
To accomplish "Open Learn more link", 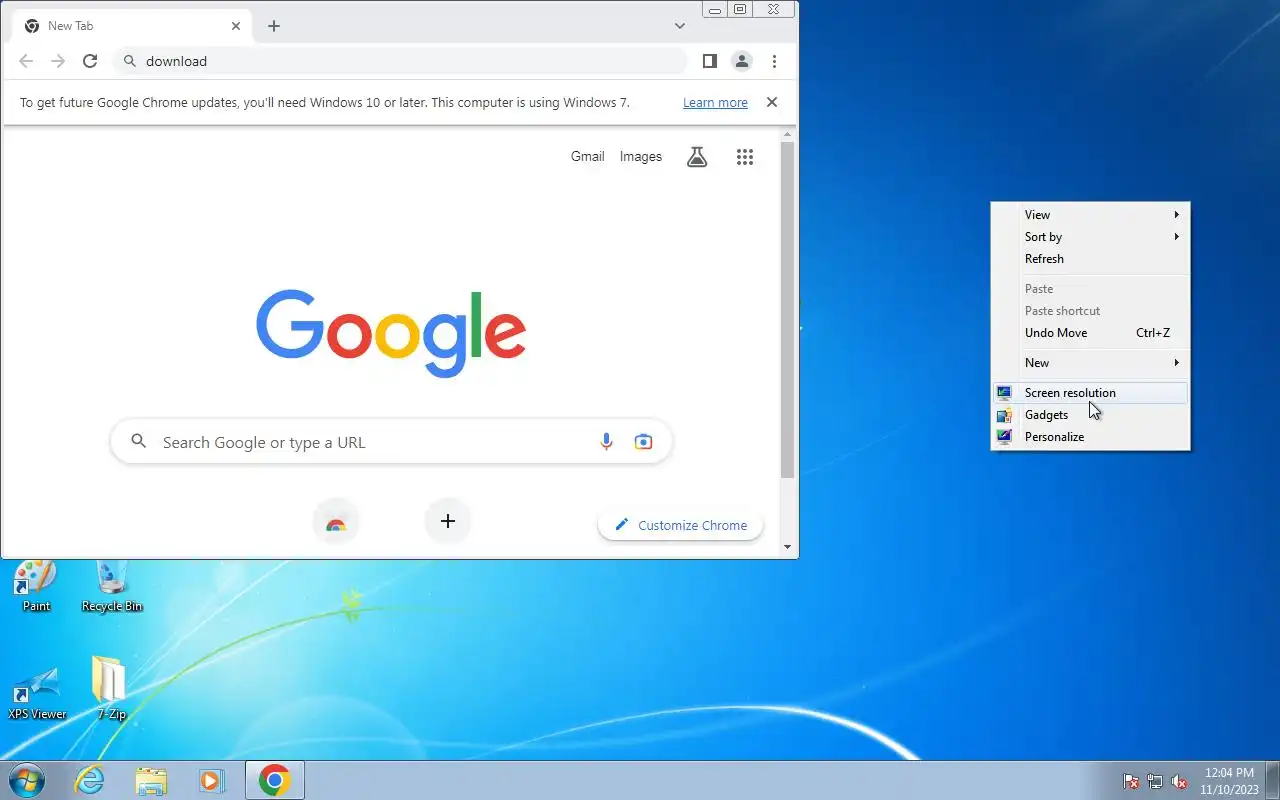I will pyautogui.click(x=715, y=103).
